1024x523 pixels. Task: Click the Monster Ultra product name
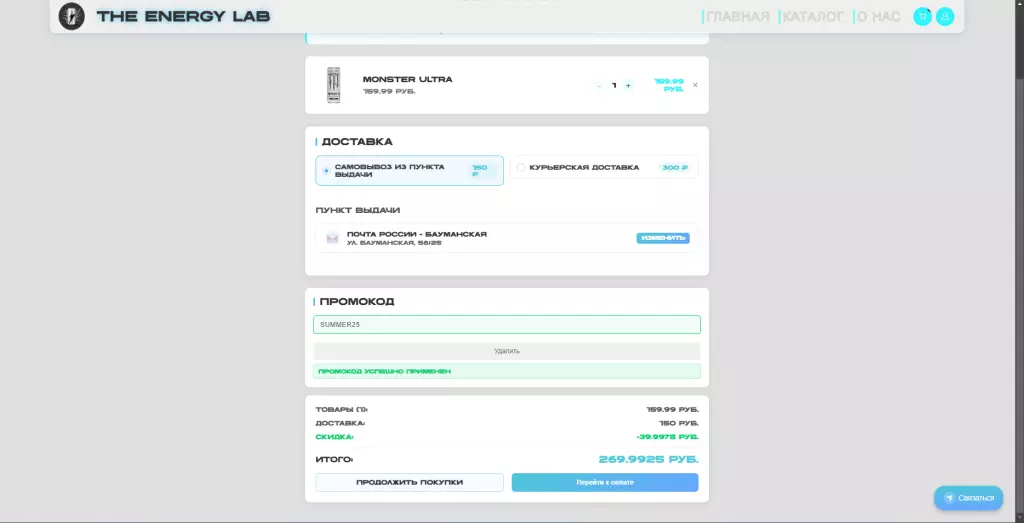408,80
